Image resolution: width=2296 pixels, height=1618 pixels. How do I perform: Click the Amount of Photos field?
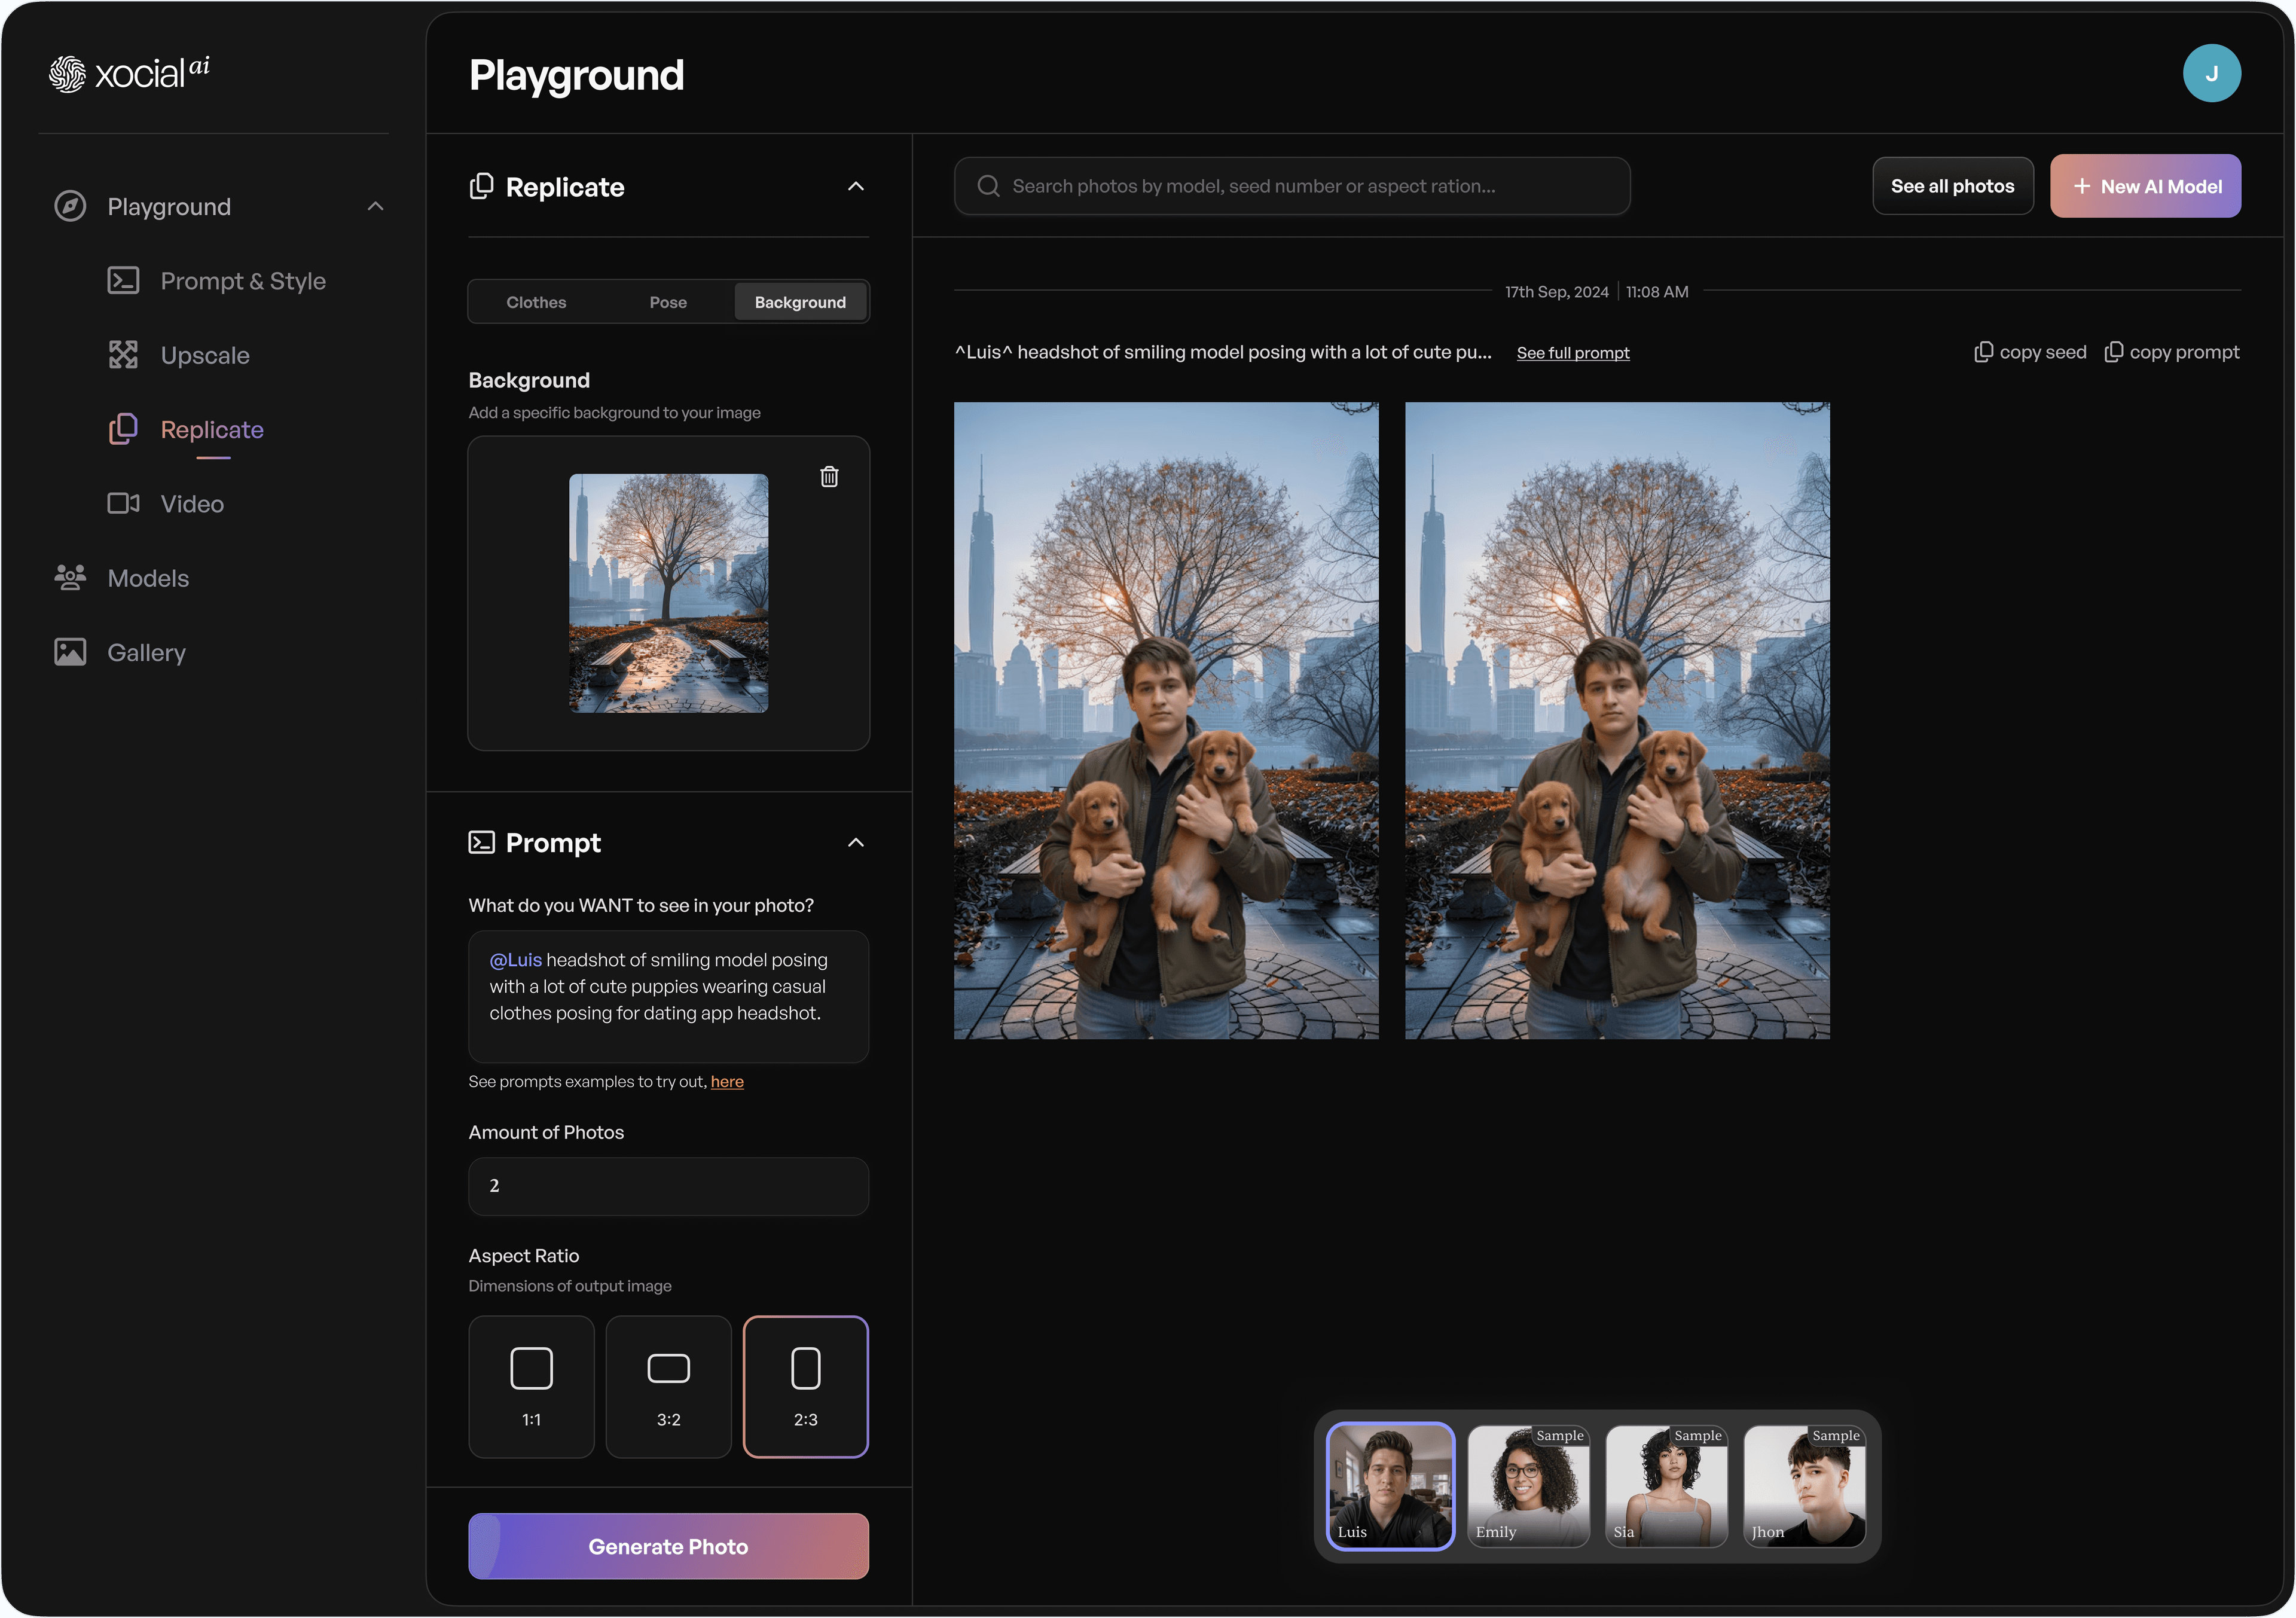668,1186
